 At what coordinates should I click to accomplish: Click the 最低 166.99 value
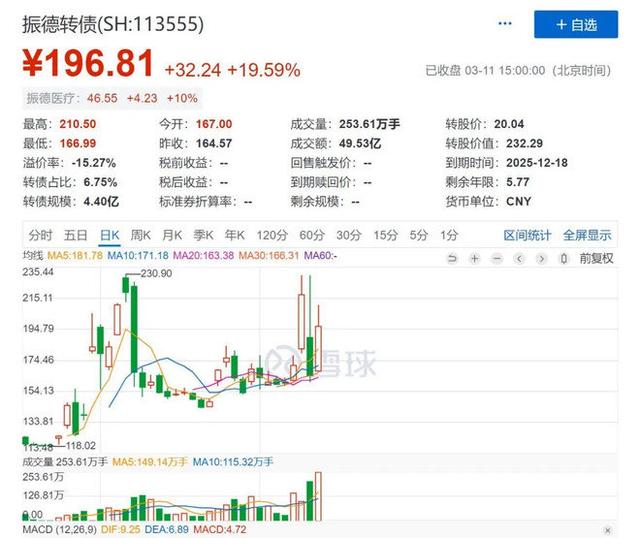click(78, 144)
